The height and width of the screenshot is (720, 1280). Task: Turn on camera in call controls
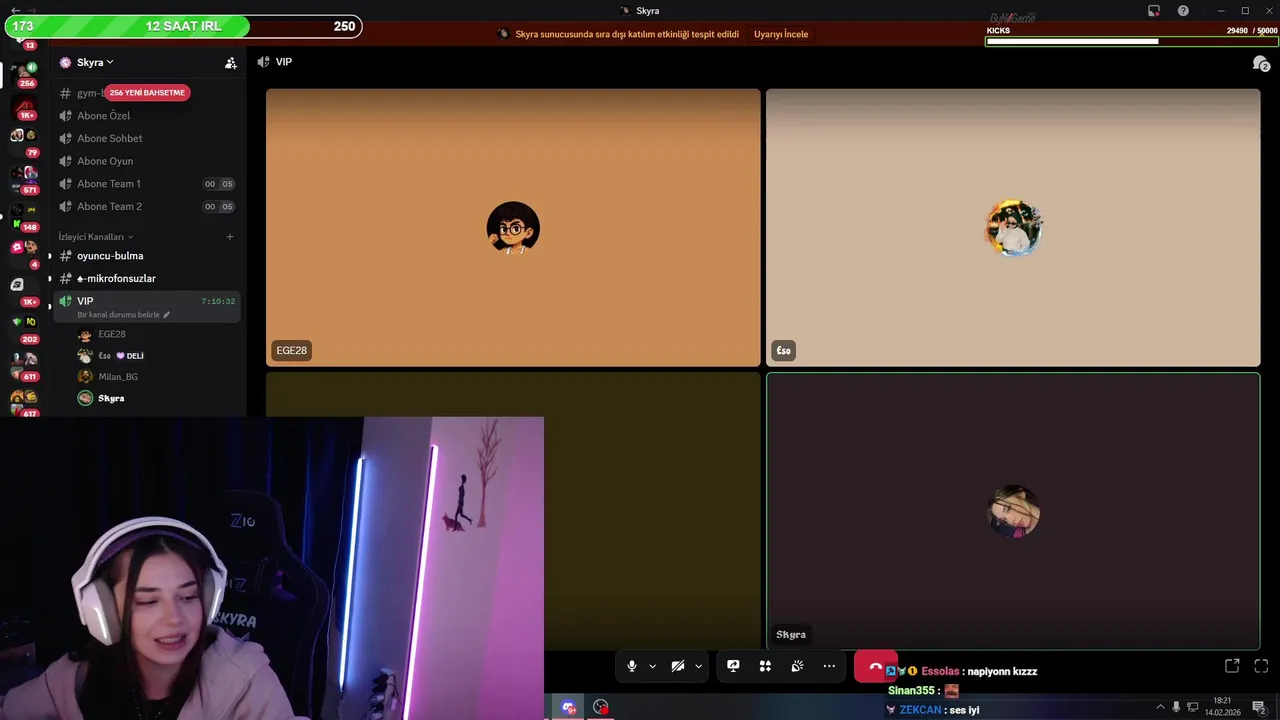pos(677,666)
